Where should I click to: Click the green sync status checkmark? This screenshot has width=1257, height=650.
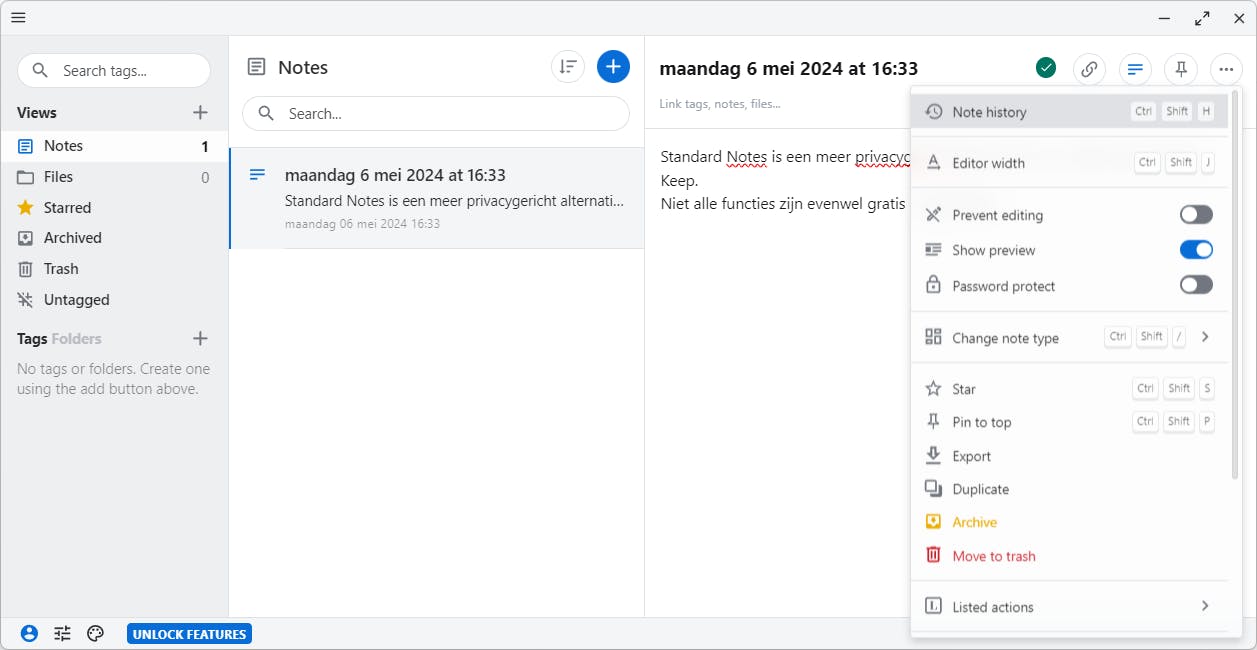(1046, 68)
